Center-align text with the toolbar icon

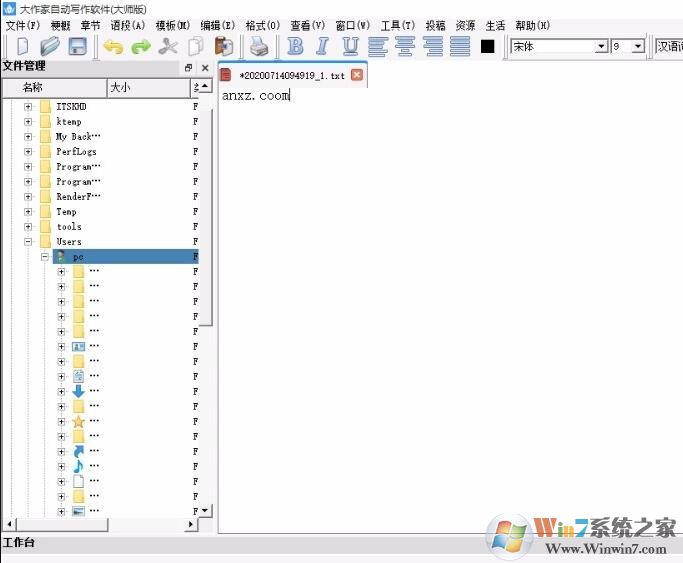[x=405, y=46]
